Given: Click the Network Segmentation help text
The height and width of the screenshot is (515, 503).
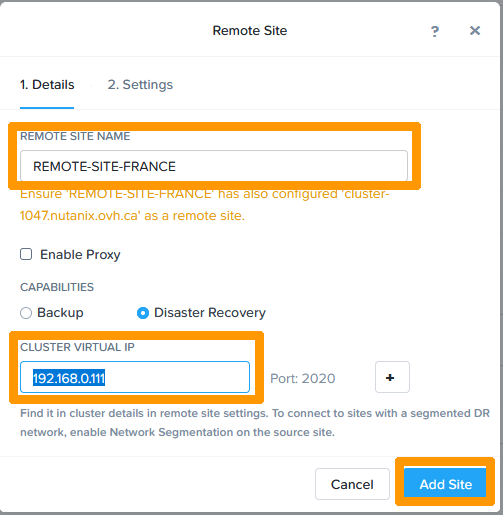Looking at the screenshot, I should click(255, 423).
